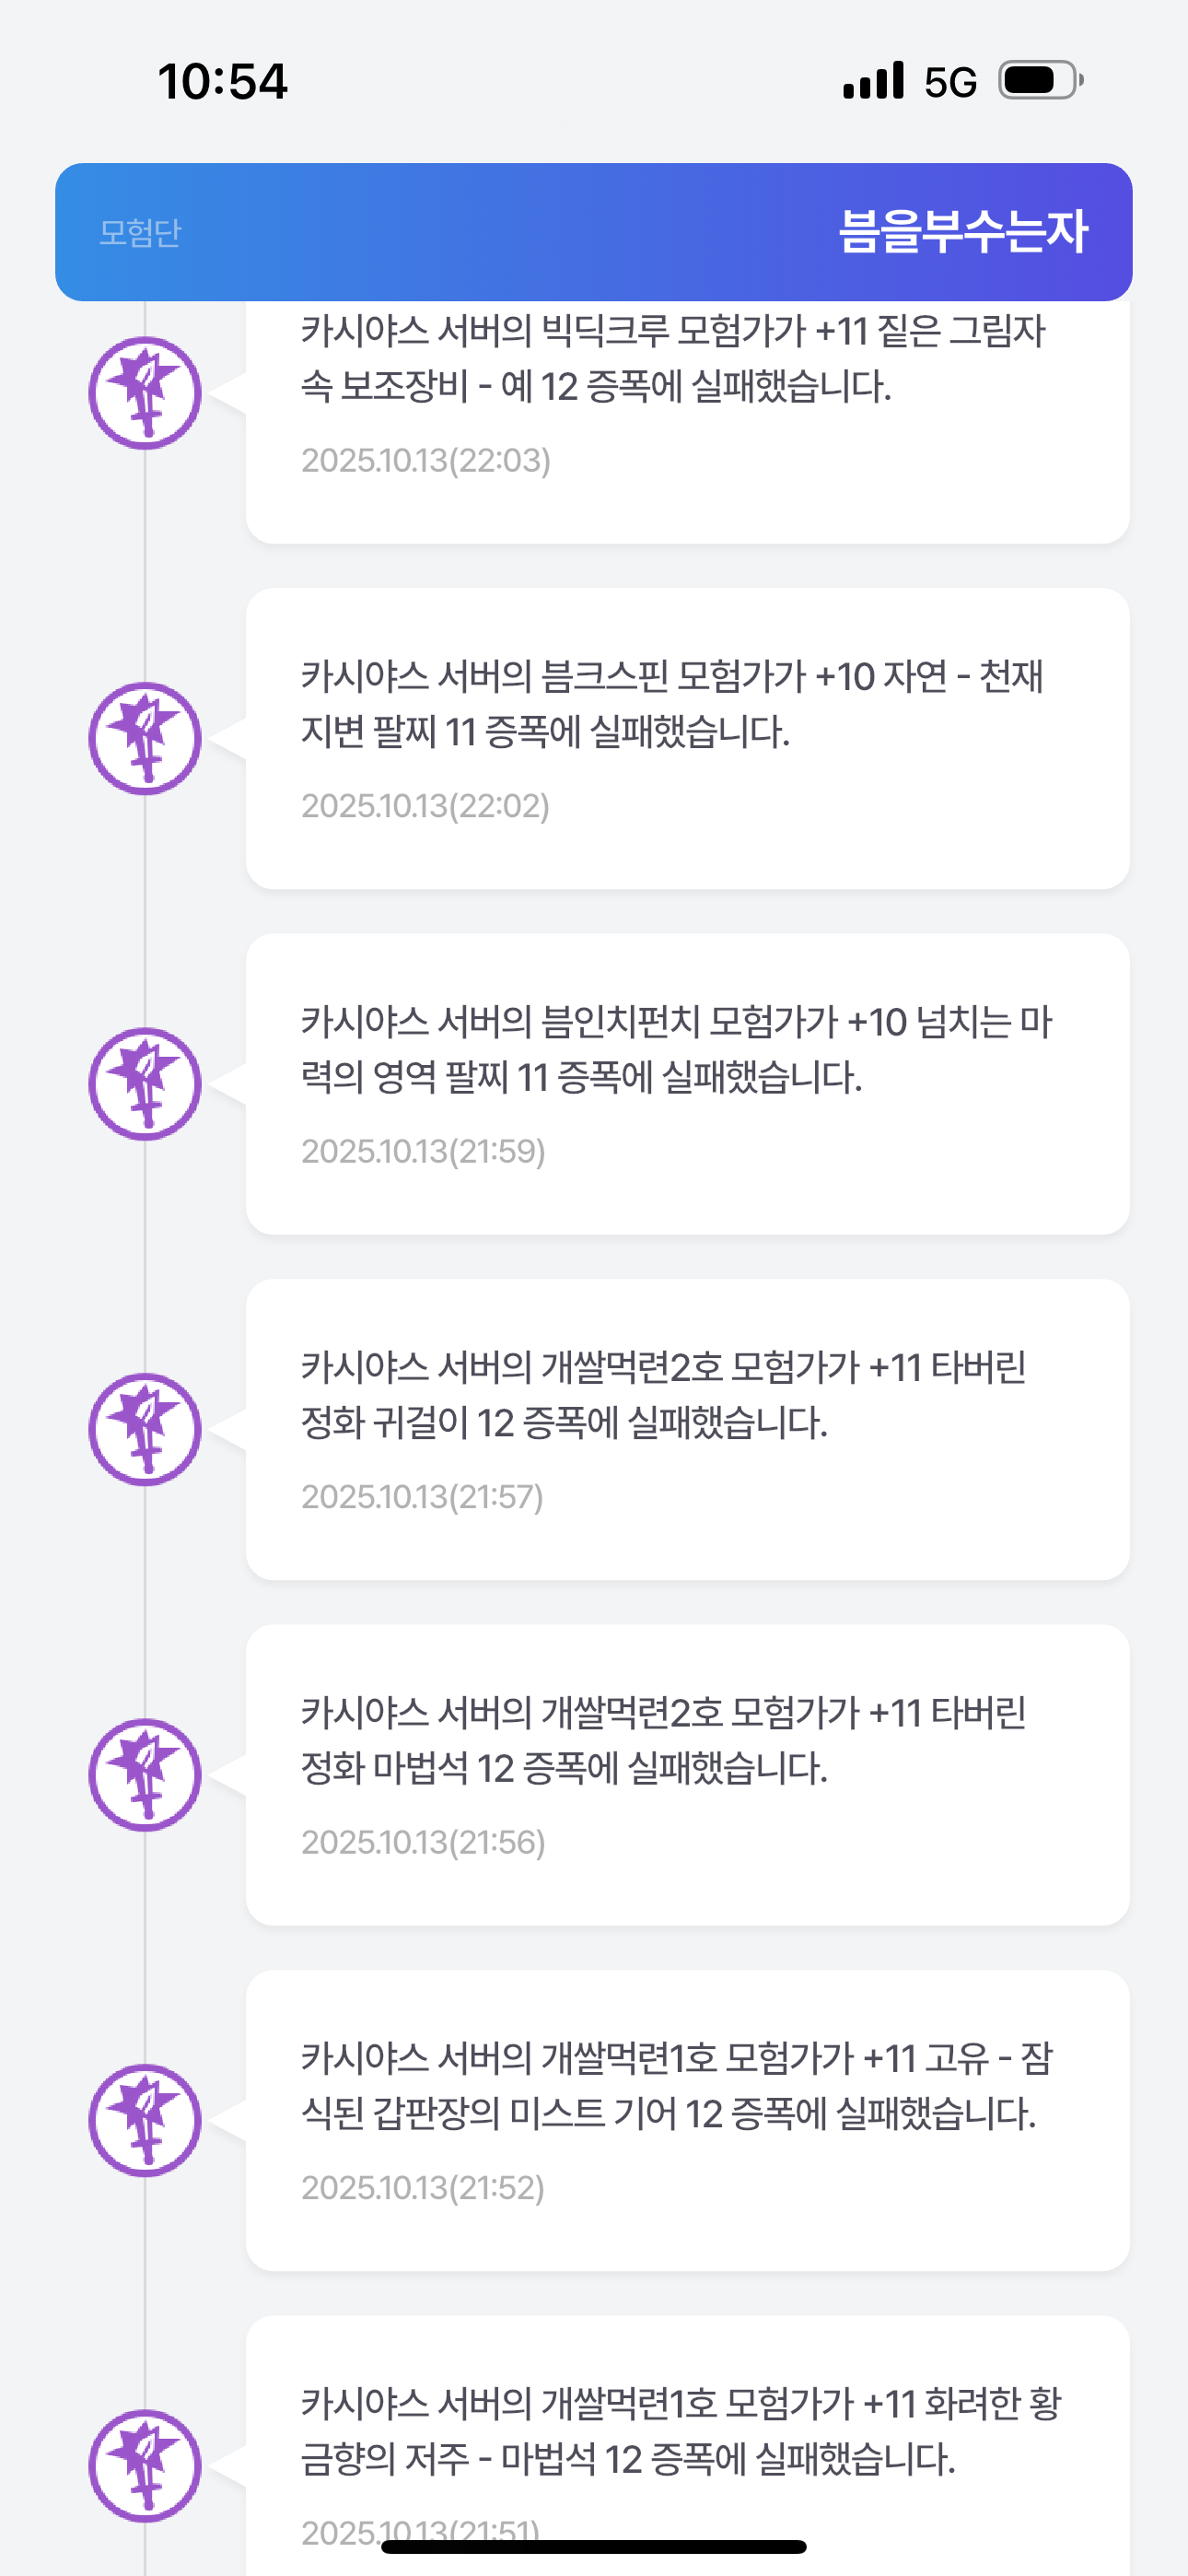Image resolution: width=1188 pixels, height=2576 pixels.
Task: Click the 2025.10.13(21:56) timestamp
Action: 423,1842
